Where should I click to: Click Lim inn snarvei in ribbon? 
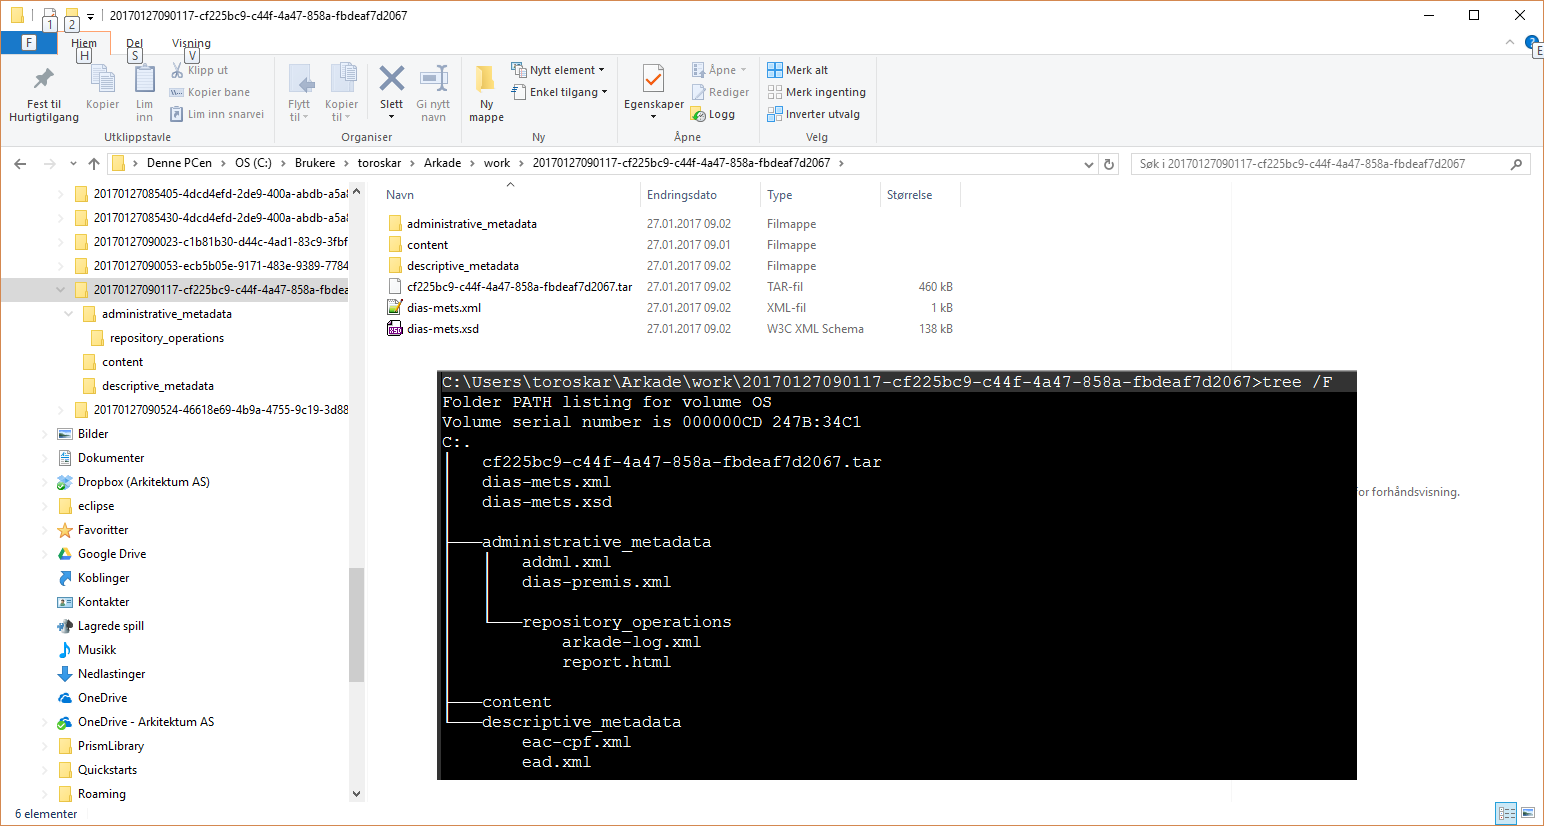coord(217,114)
